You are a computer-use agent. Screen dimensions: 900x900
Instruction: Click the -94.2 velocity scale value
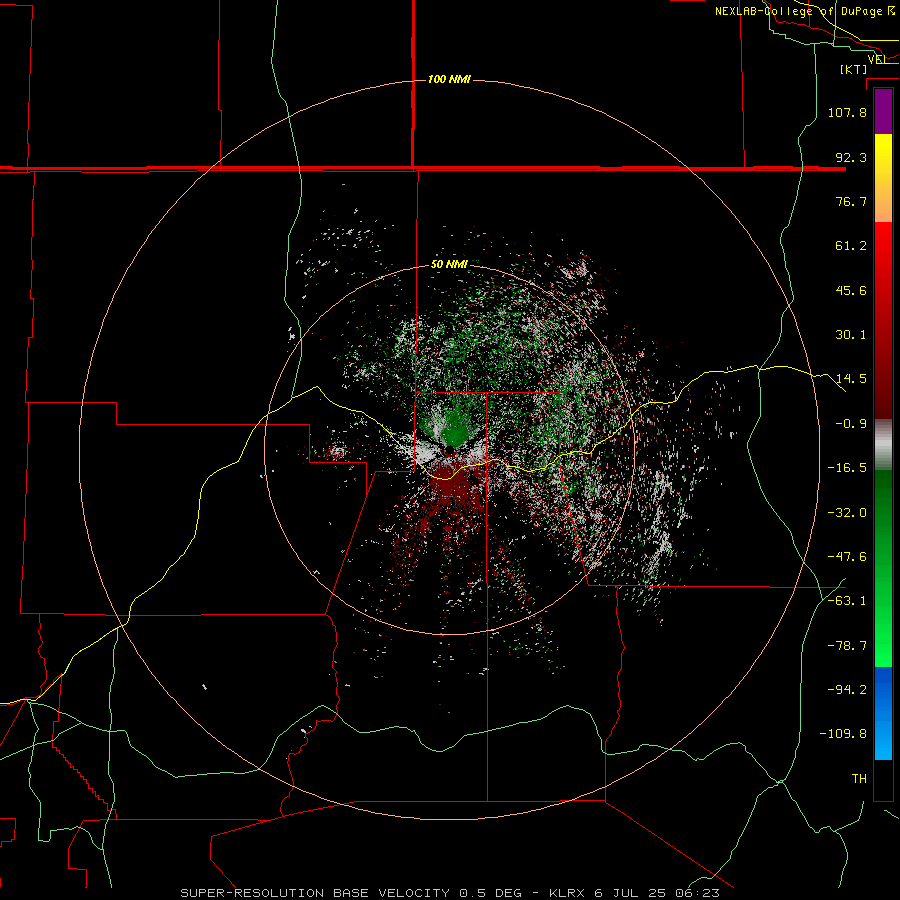(847, 690)
